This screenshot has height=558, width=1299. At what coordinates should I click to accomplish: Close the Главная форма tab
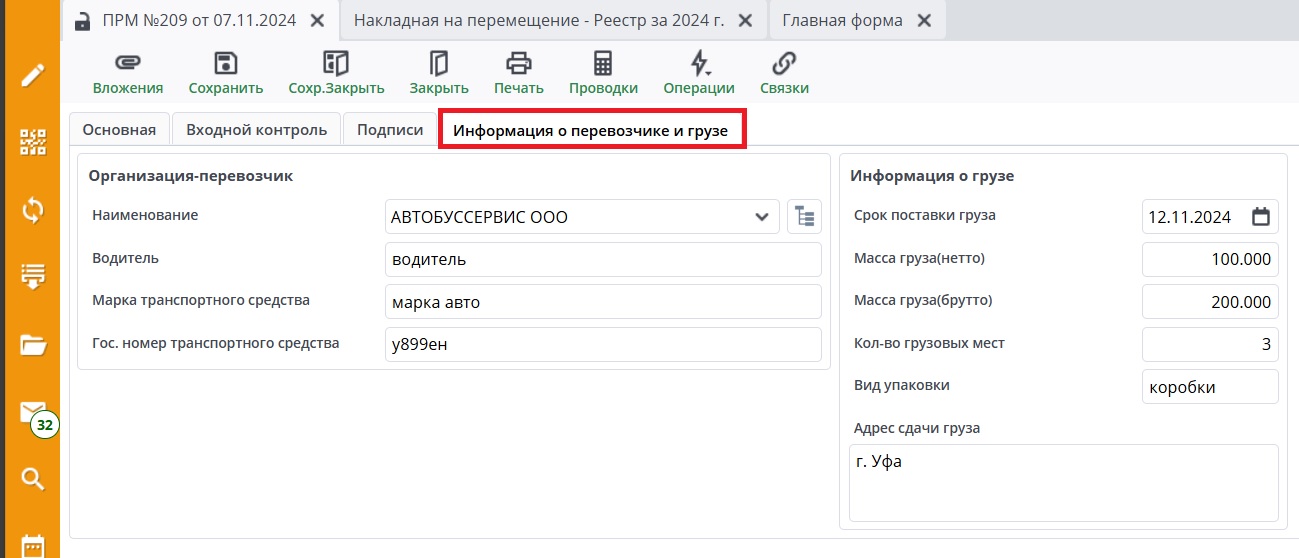pyautogui.click(x=924, y=21)
